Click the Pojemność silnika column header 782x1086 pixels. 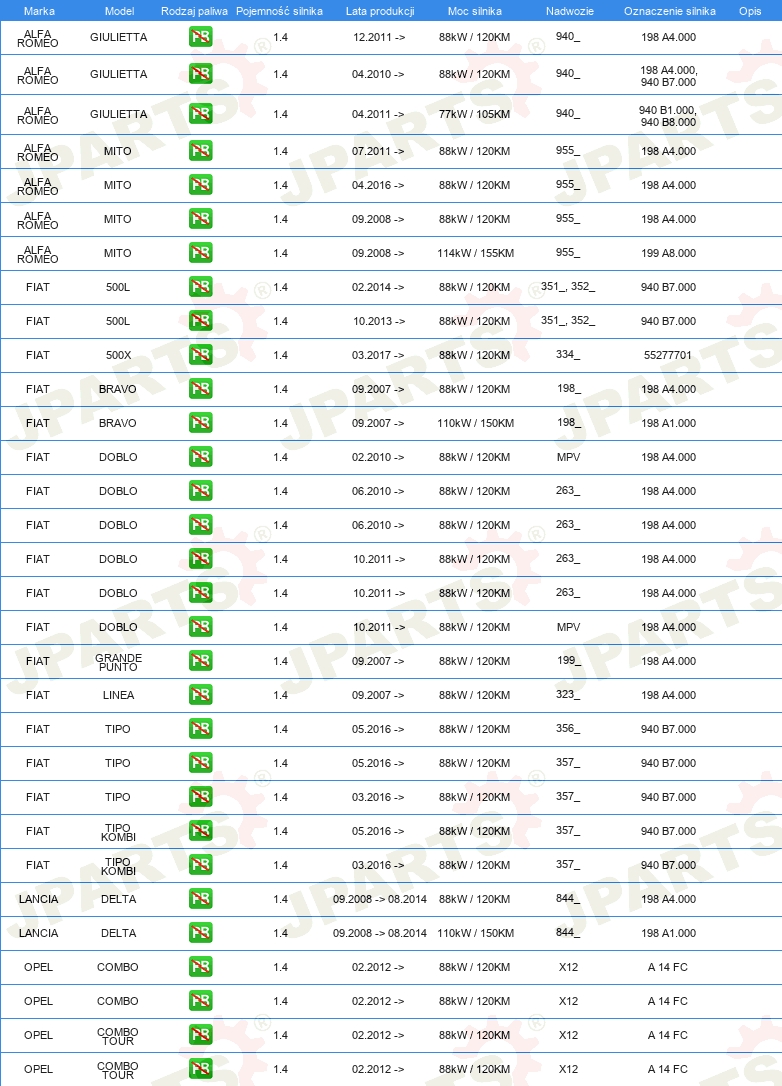pyautogui.click(x=279, y=11)
